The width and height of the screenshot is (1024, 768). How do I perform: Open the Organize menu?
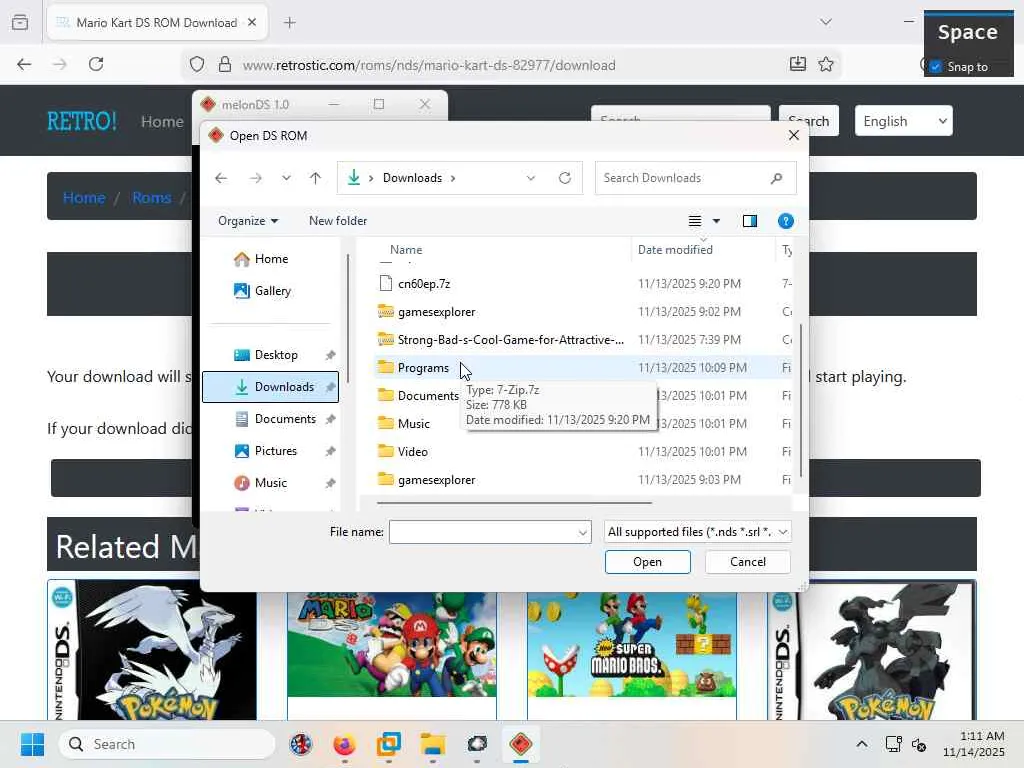(x=248, y=221)
